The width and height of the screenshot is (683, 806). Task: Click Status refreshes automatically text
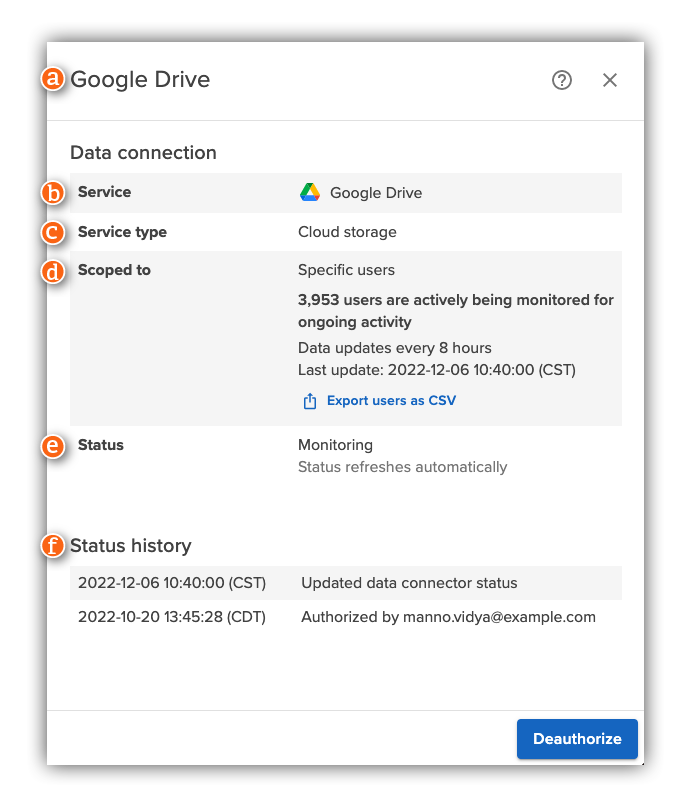tap(402, 467)
